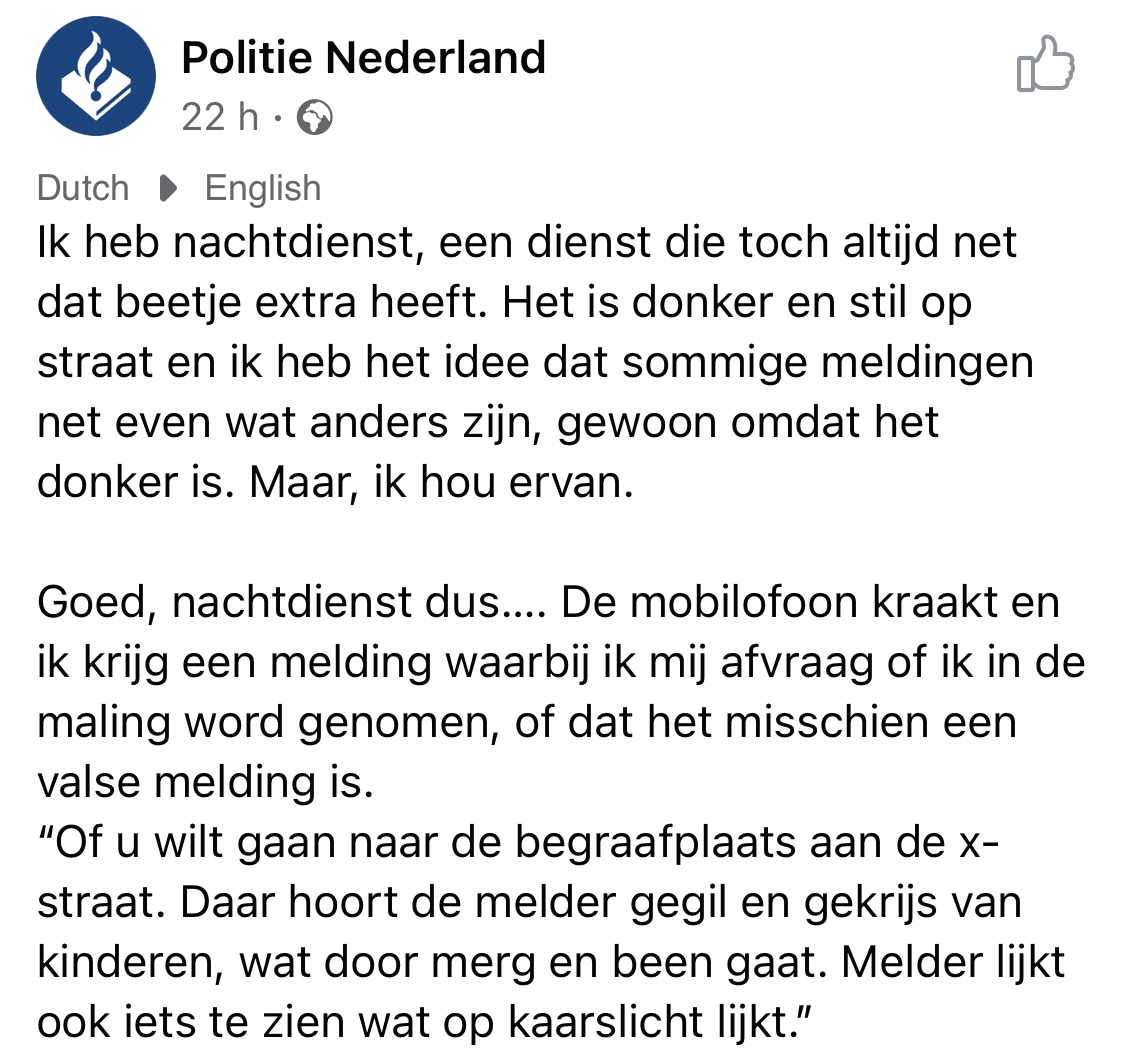Screen dimensions: 1125x1056
Task: Click the globe public-audience icon
Action: (x=315, y=119)
